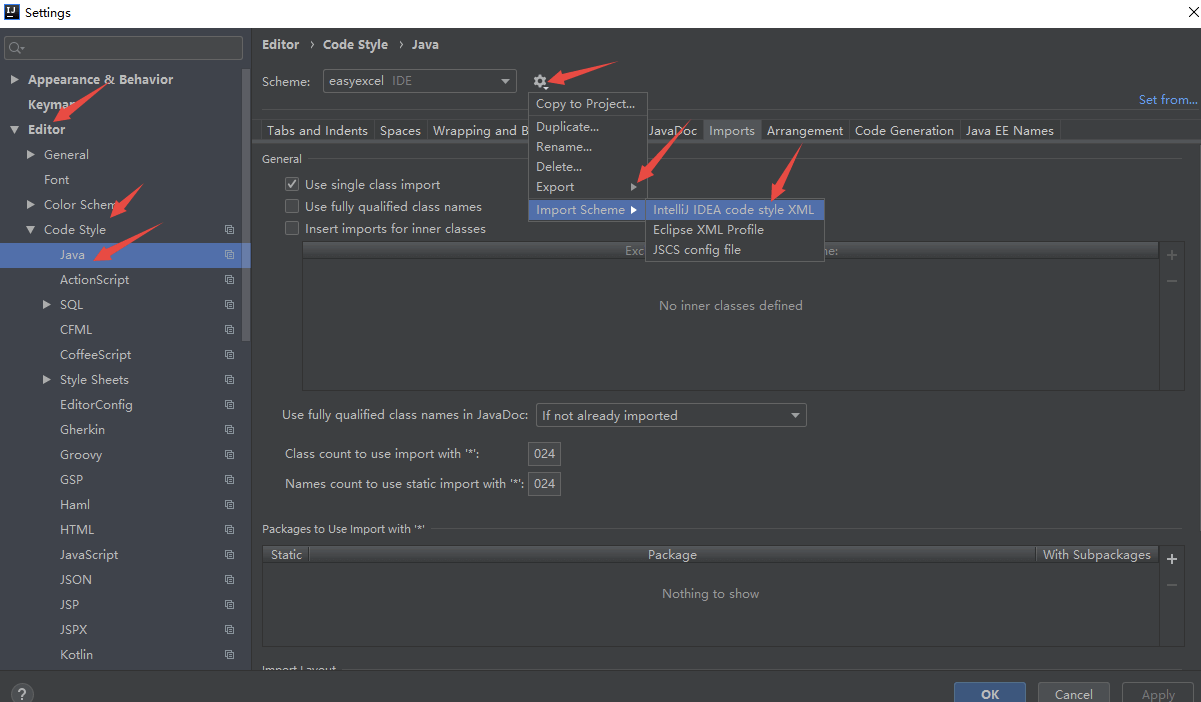Toggle Use single class import
Image resolution: width=1201 pixels, height=702 pixels.
pyautogui.click(x=292, y=184)
